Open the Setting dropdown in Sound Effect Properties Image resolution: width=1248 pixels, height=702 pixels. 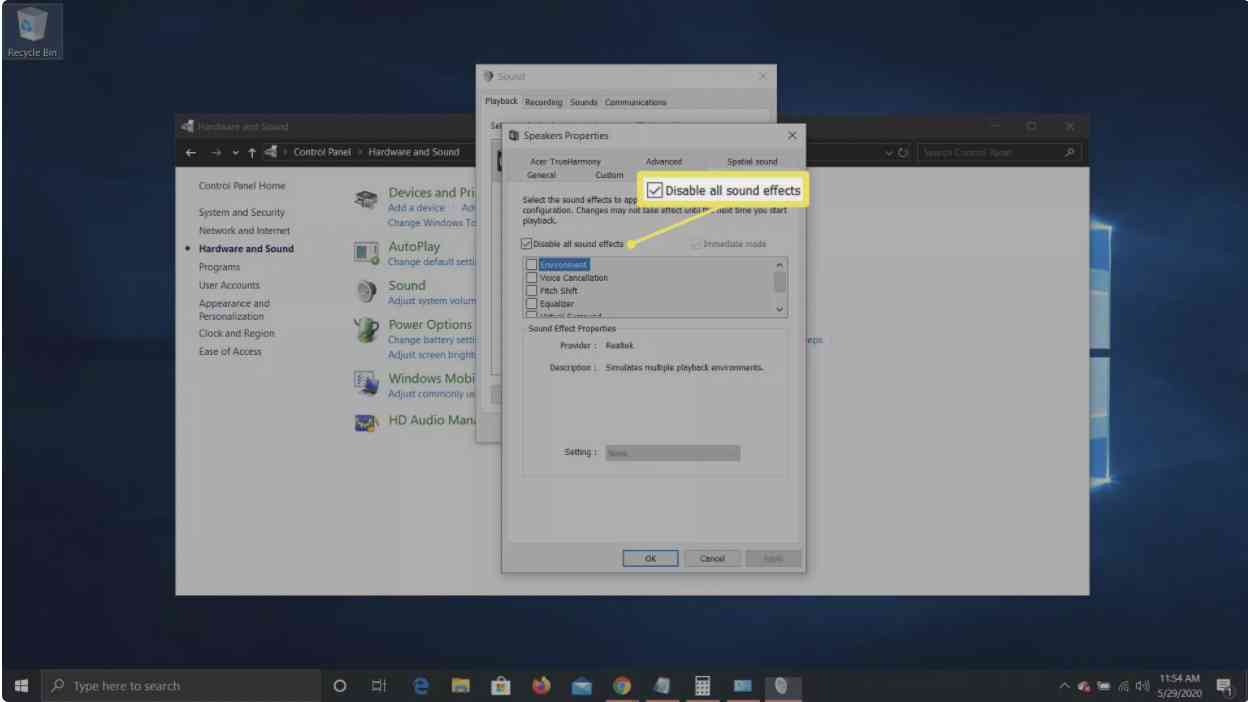coord(672,453)
